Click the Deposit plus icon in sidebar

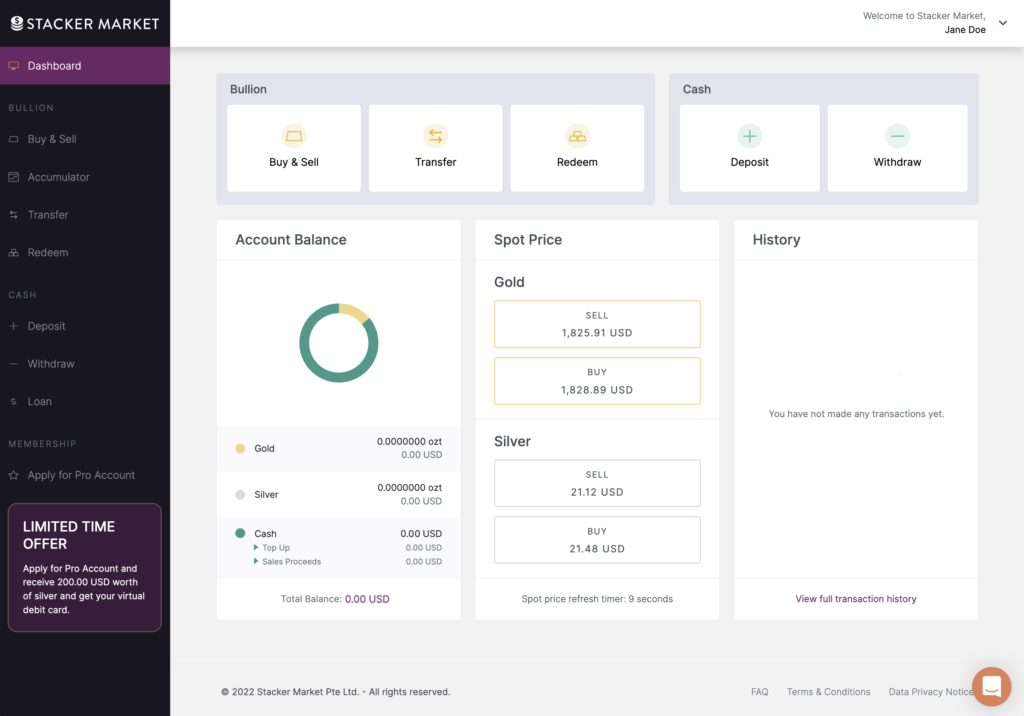coord(13,326)
